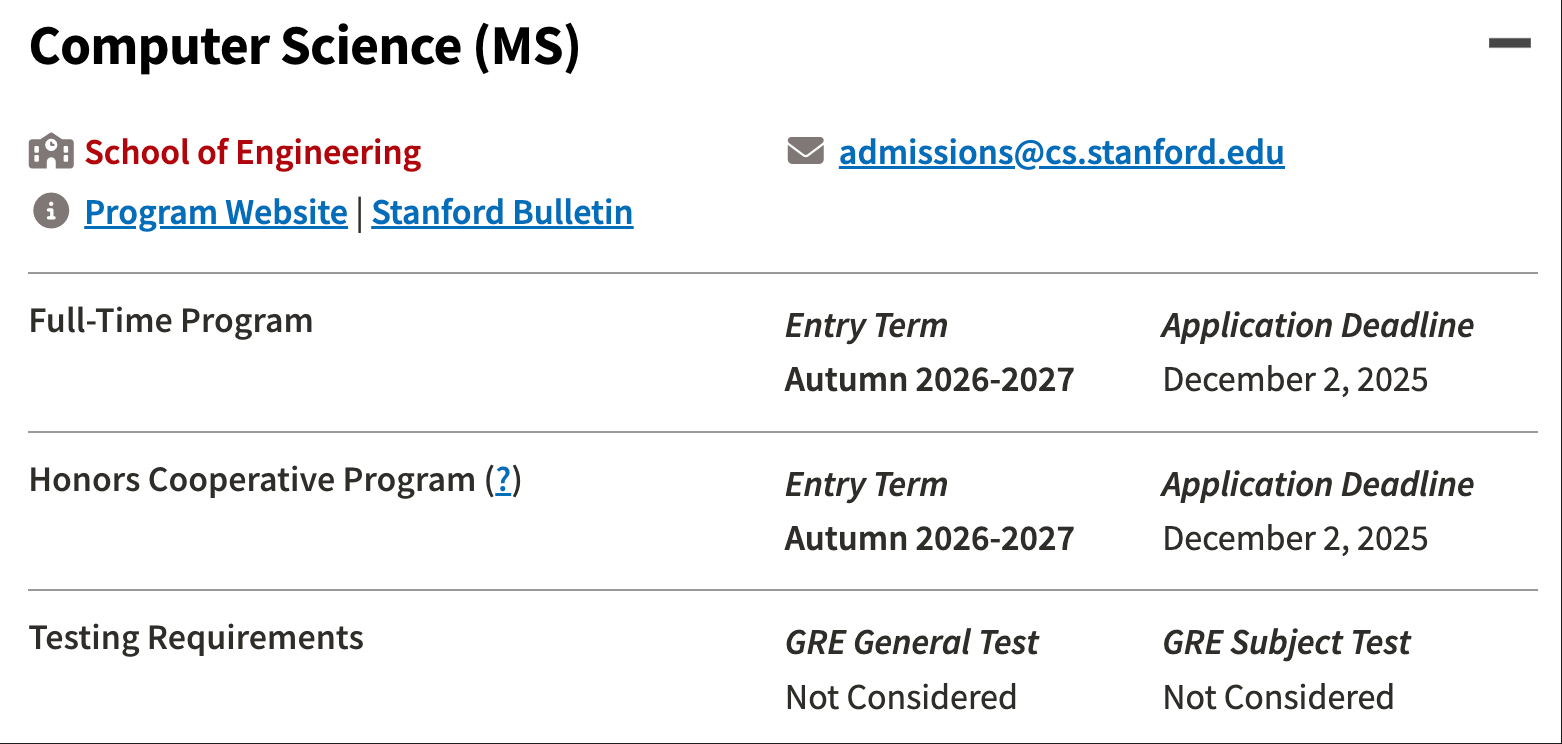Email admissions@cs.stanford.edu
1562x744 pixels.
coord(1061,153)
